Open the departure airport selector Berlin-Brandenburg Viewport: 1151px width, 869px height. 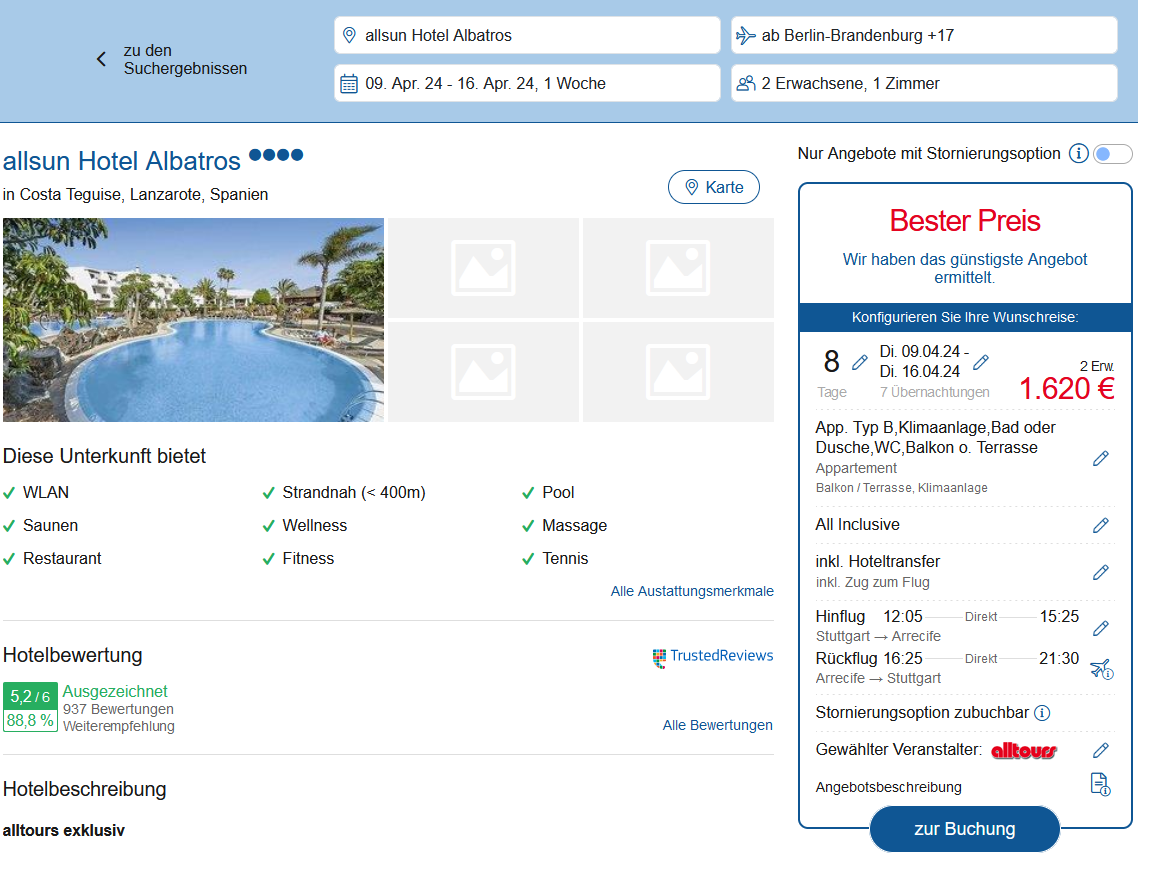[x=923, y=35]
